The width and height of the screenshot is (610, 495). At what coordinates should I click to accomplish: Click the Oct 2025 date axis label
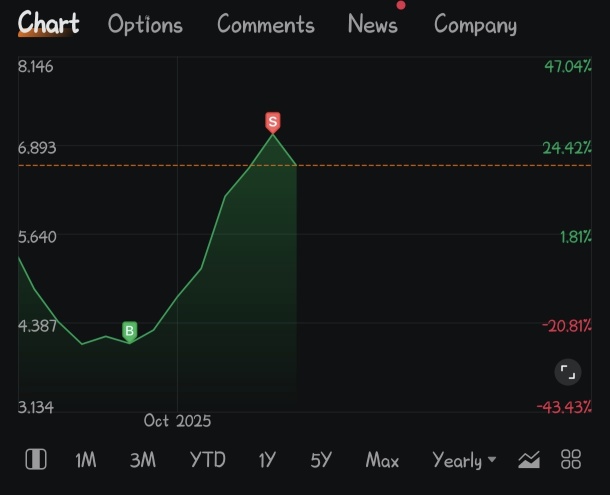177,421
